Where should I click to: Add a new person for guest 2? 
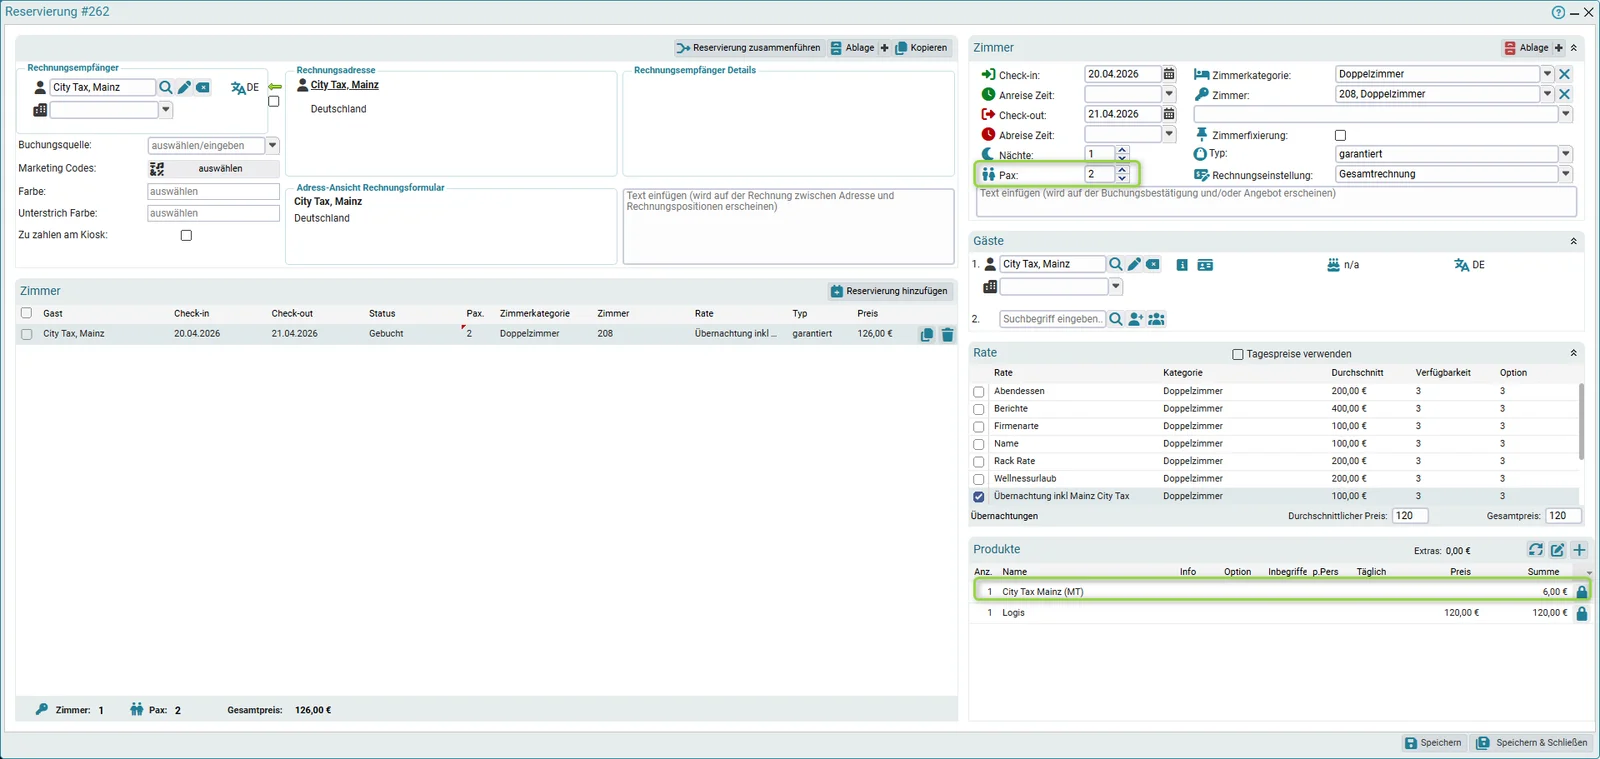(1136, 319)
